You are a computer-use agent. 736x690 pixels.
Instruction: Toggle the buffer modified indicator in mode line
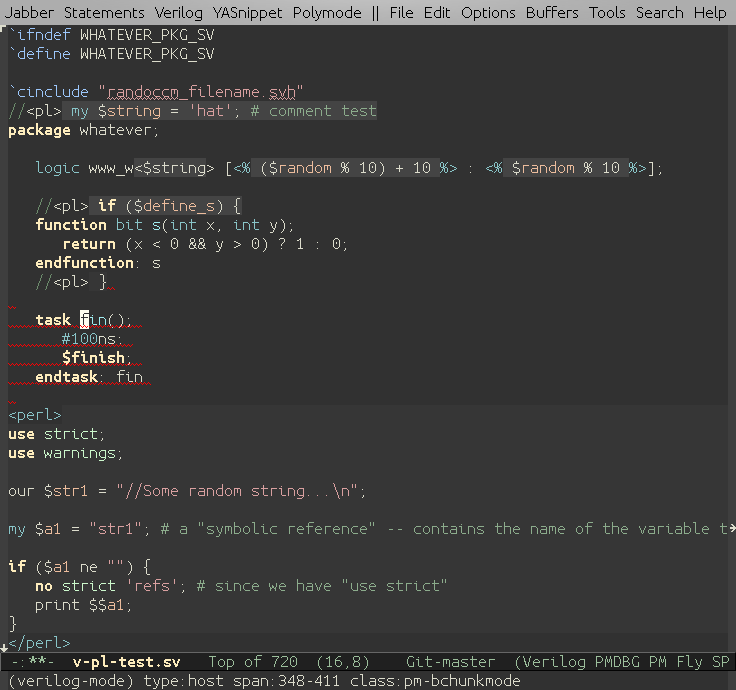coord(40,662)
